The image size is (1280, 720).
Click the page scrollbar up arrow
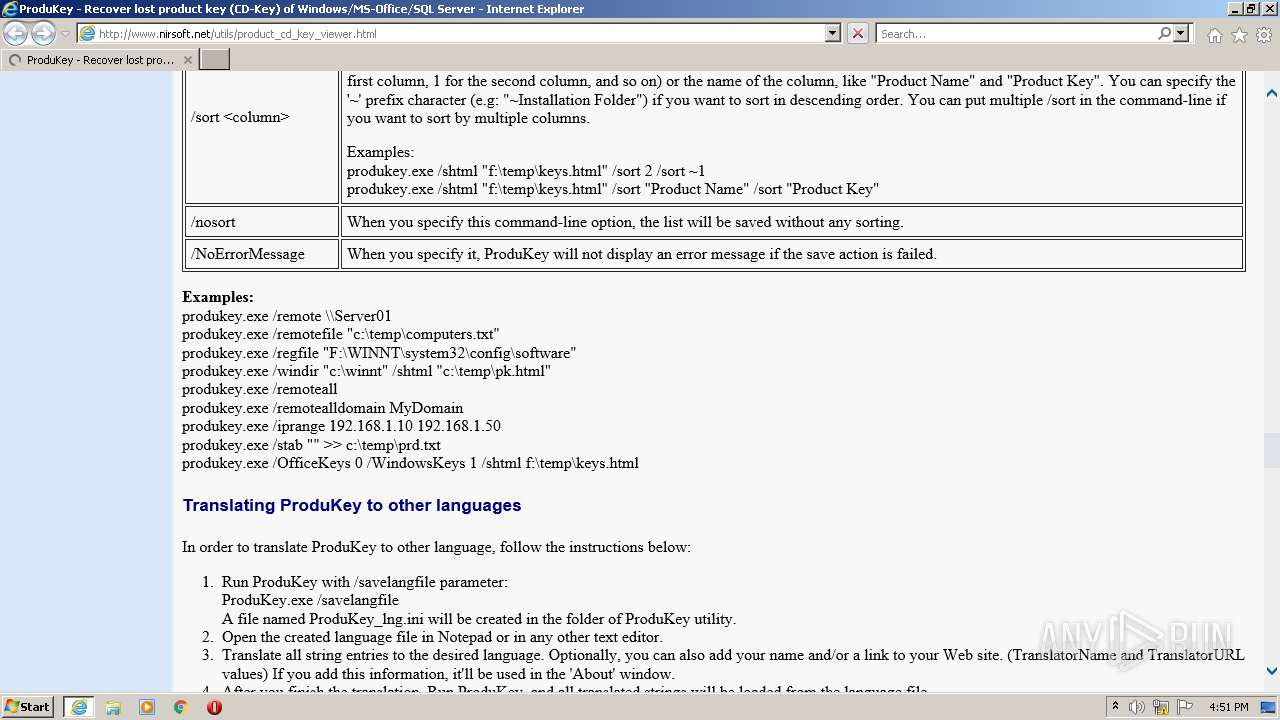pos(1271,93)
